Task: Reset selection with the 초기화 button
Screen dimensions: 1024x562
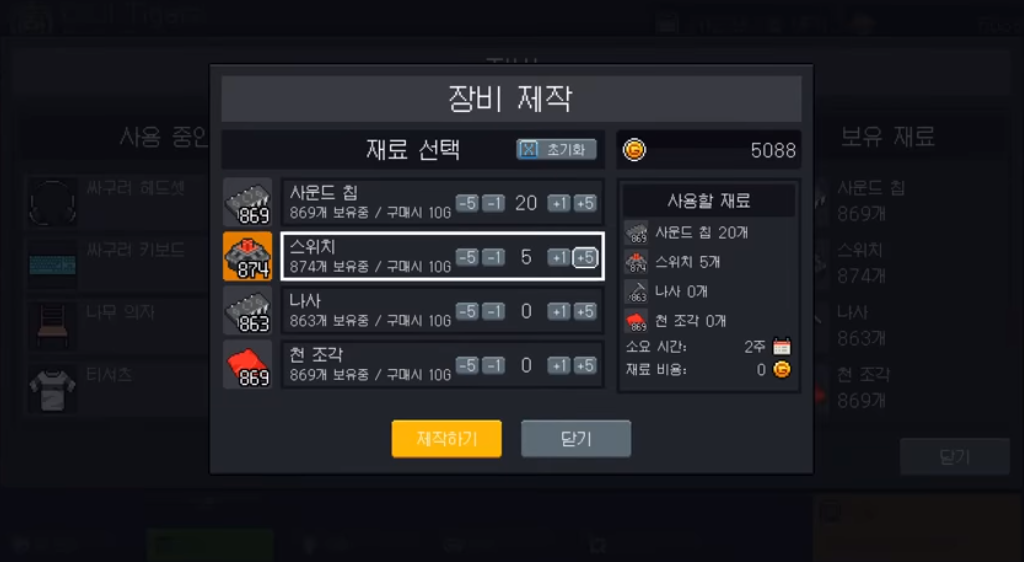Action: tap(556, 149)
